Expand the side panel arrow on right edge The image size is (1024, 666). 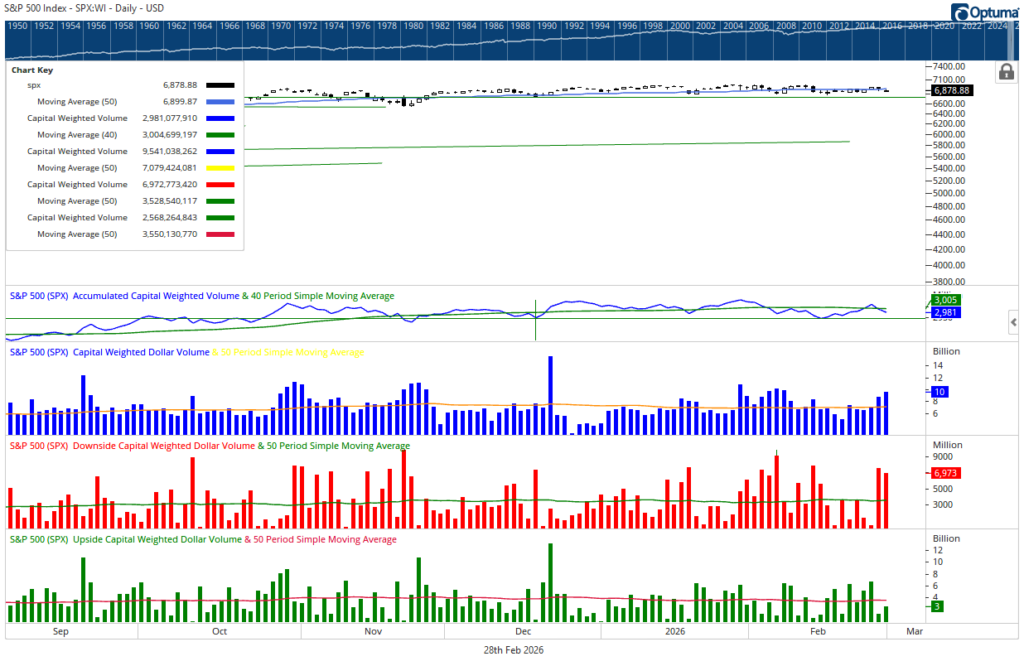1014,322
